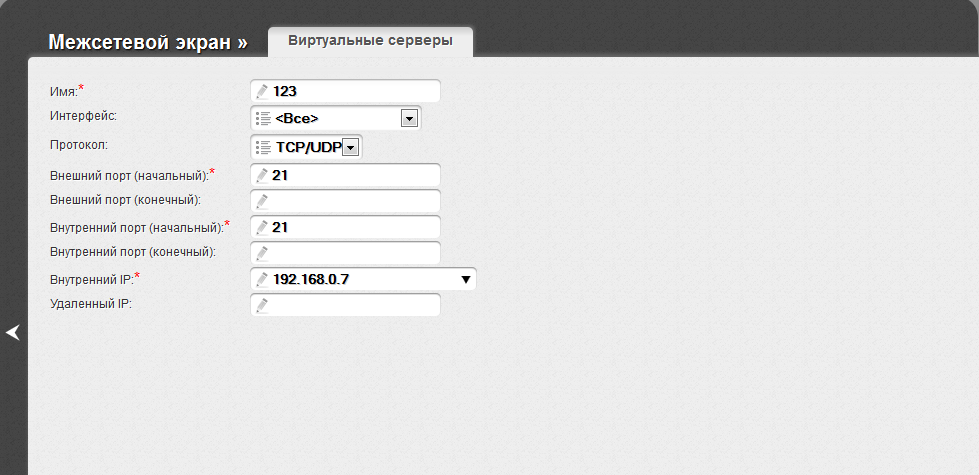This screenshot has width=979, height=475.
Task: Click the empty Удаленный IP input field
Action: tap(355, 305)
